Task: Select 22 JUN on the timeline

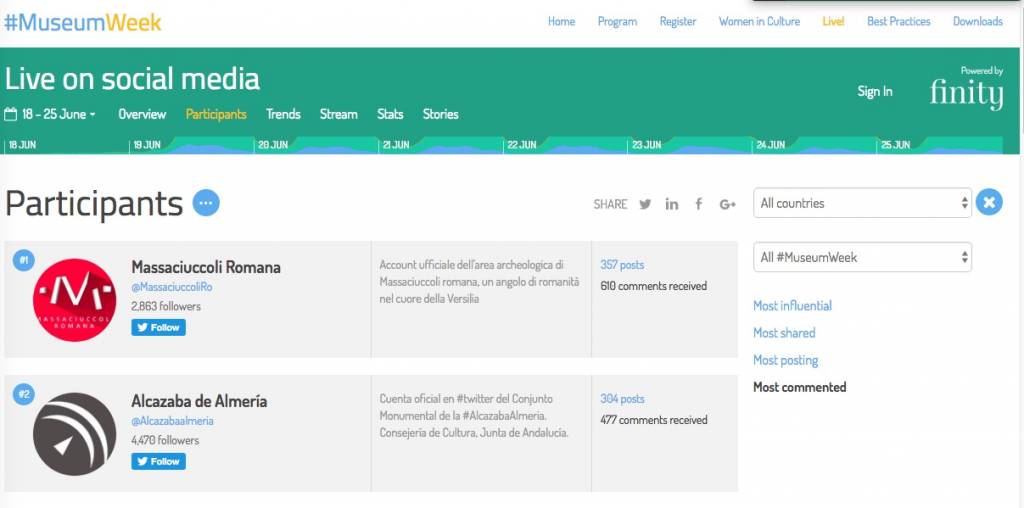Action: (522, 145)
